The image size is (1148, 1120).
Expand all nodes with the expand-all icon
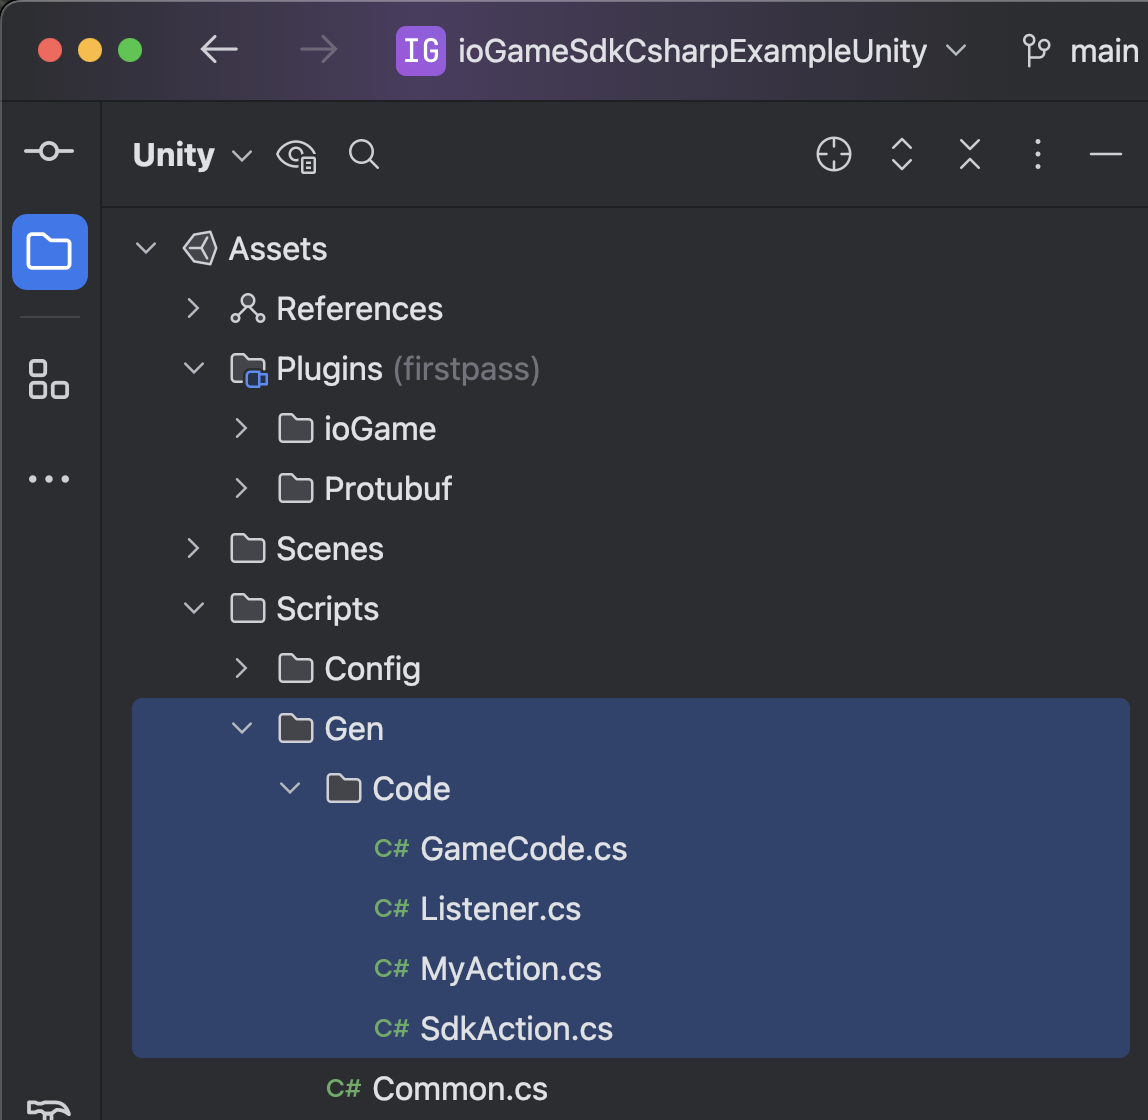tap(901, 155)
